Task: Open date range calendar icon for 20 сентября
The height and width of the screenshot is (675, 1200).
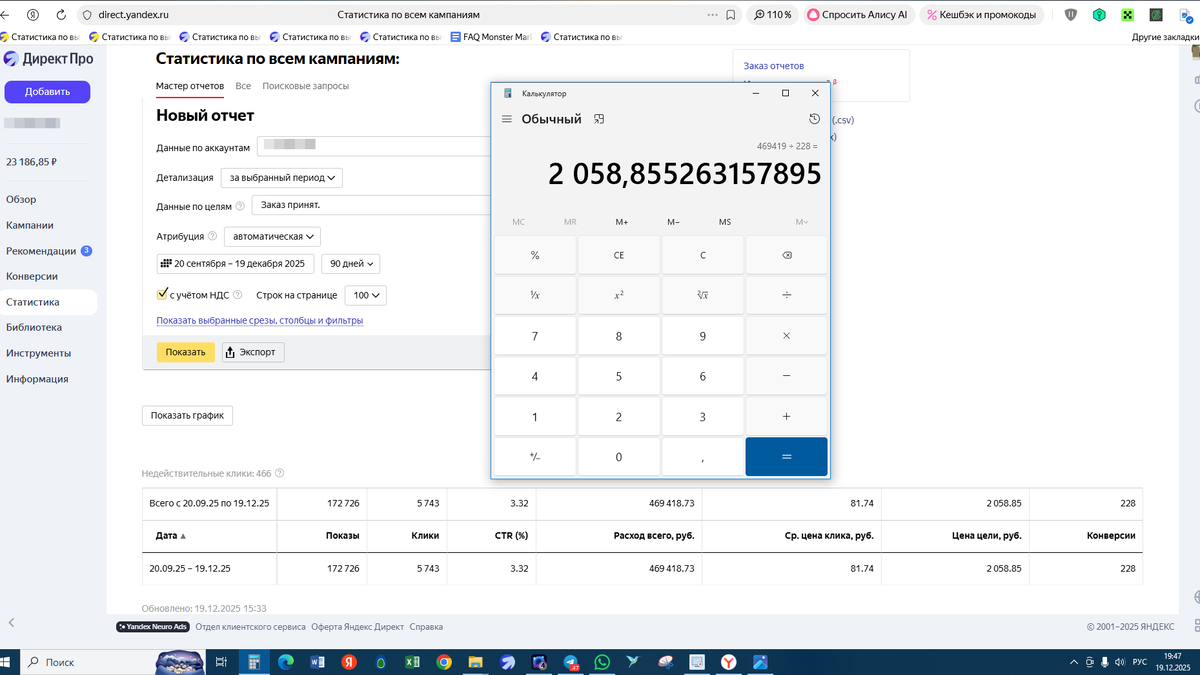Action: click(166, 264)
